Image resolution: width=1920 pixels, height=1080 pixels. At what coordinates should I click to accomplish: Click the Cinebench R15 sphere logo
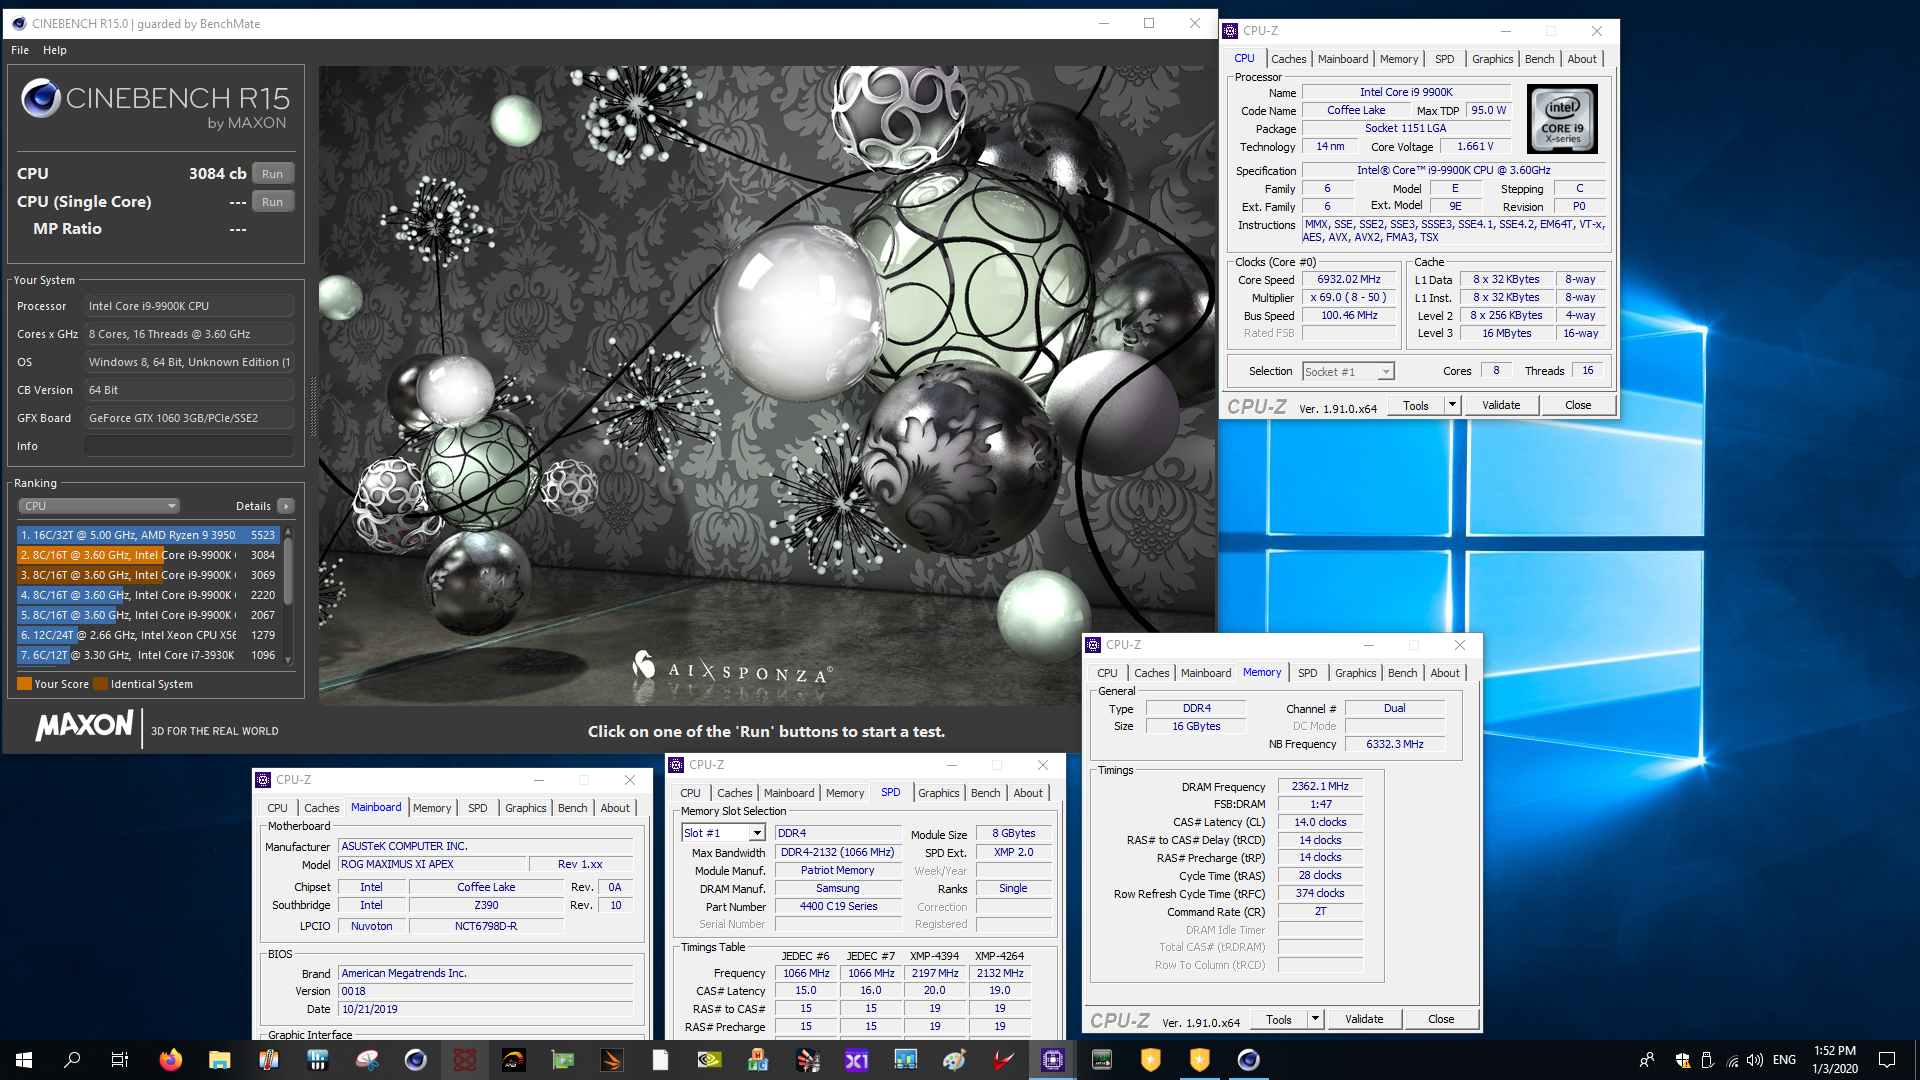pyautogui.click(x=41, y=98)
